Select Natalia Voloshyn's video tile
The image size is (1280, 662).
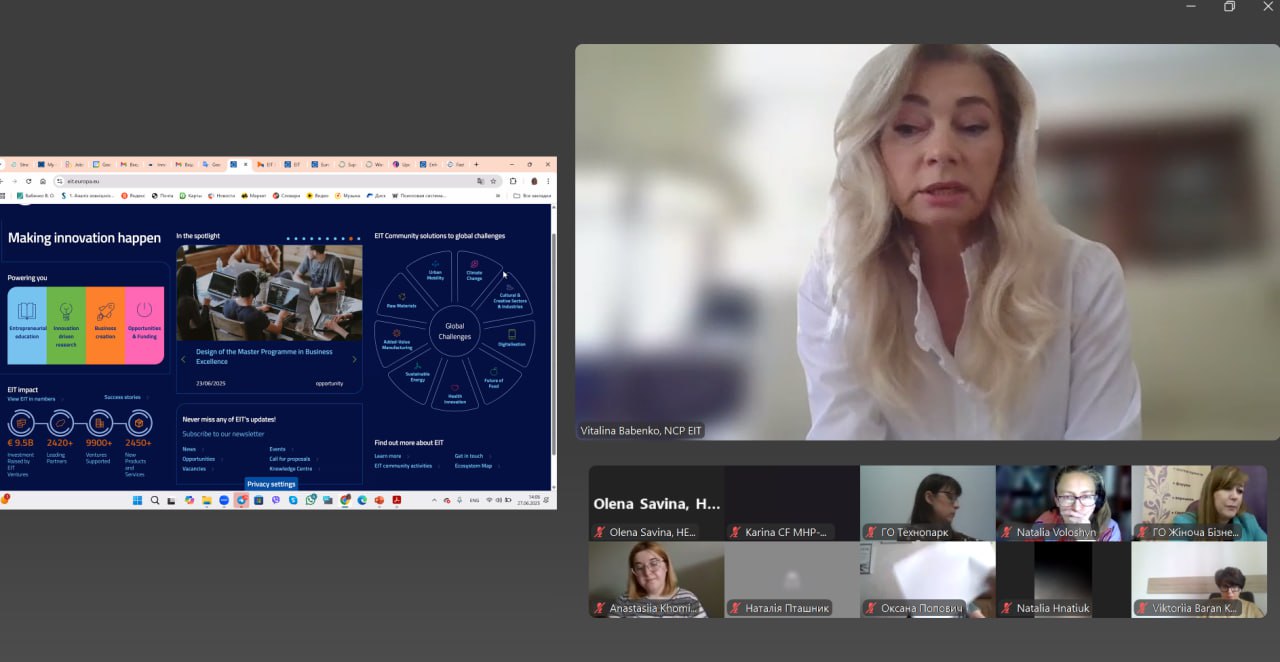[x=1062, y=503]
